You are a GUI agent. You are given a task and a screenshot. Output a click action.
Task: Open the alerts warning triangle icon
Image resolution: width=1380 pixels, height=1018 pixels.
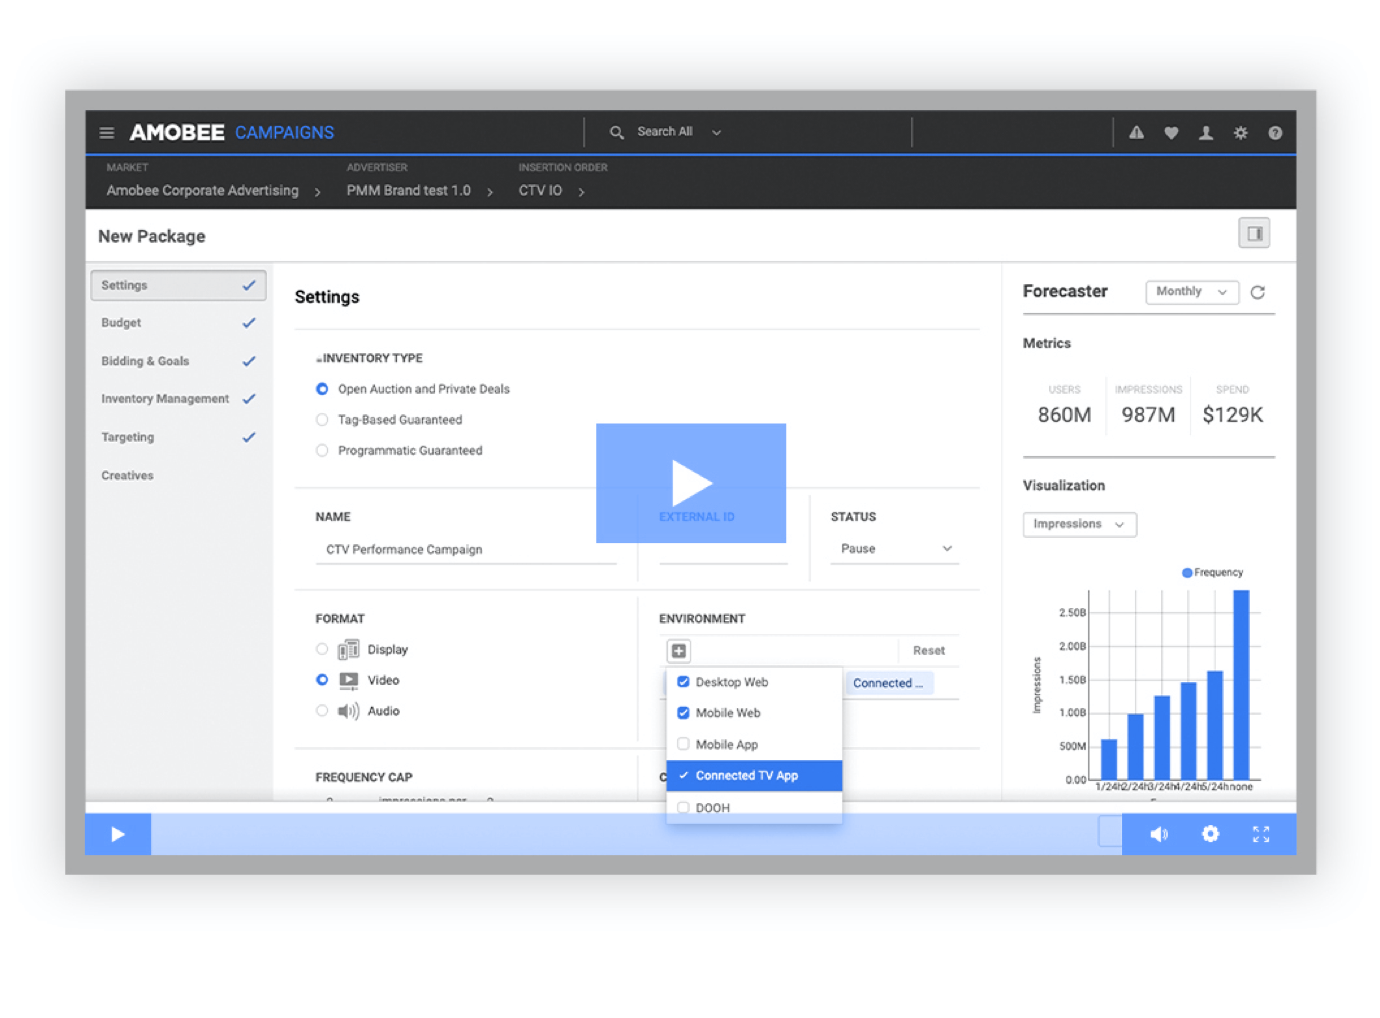coord(1137,132)
